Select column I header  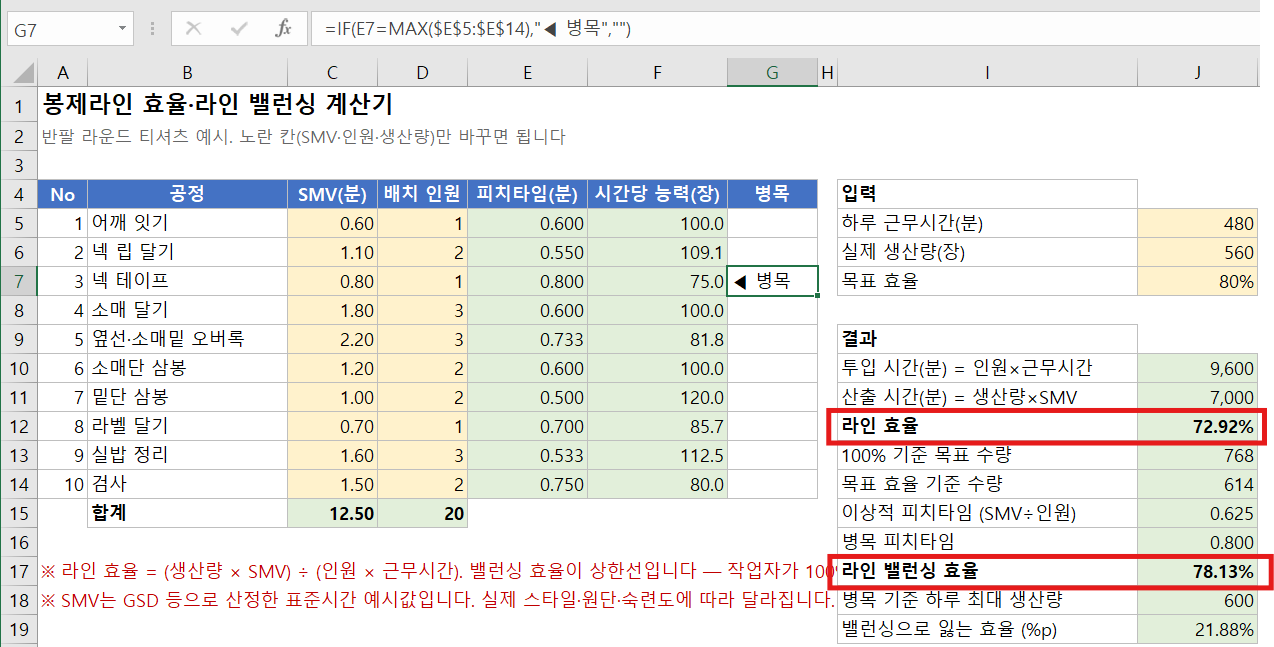(x=987, y=72)
